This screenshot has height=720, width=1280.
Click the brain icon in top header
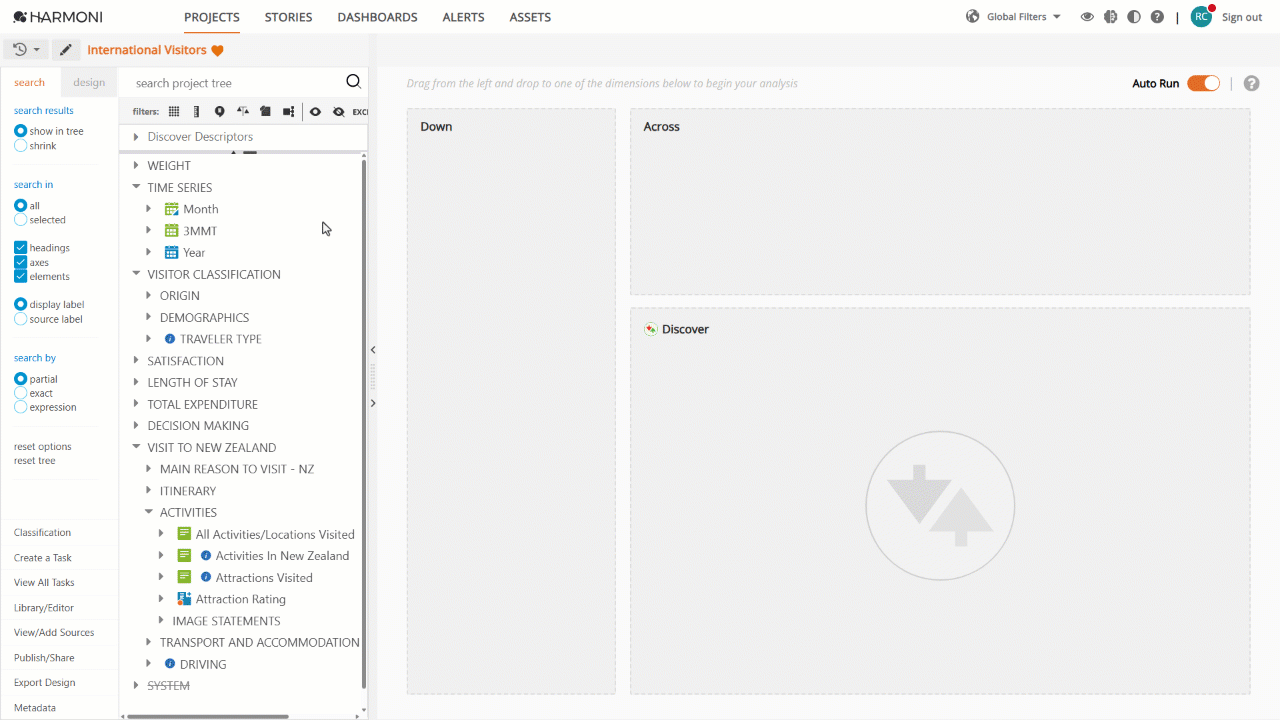tap(1110, 17)
